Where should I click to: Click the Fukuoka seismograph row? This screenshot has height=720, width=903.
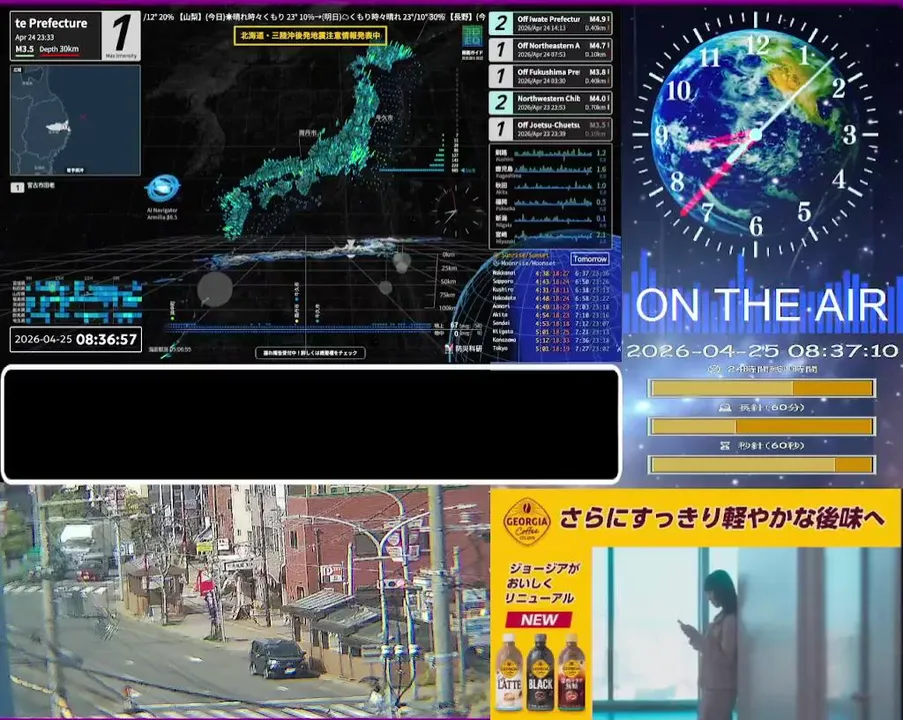click(551, 204)
